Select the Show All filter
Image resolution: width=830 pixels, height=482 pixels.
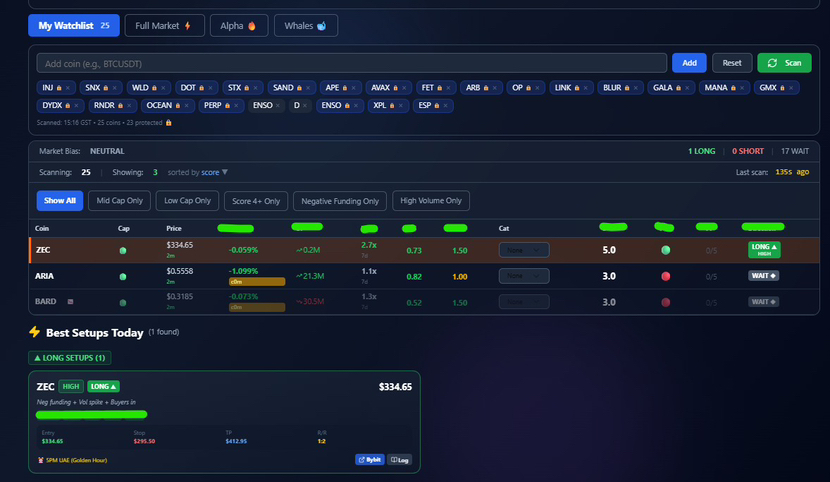pos(60,201)
